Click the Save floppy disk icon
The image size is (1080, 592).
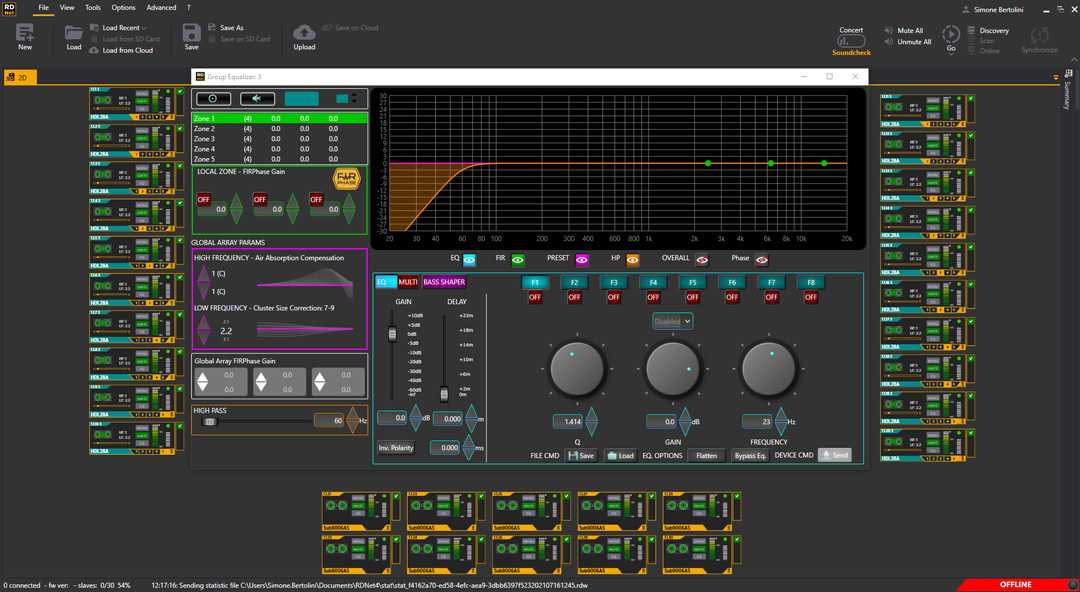point(191,34)
